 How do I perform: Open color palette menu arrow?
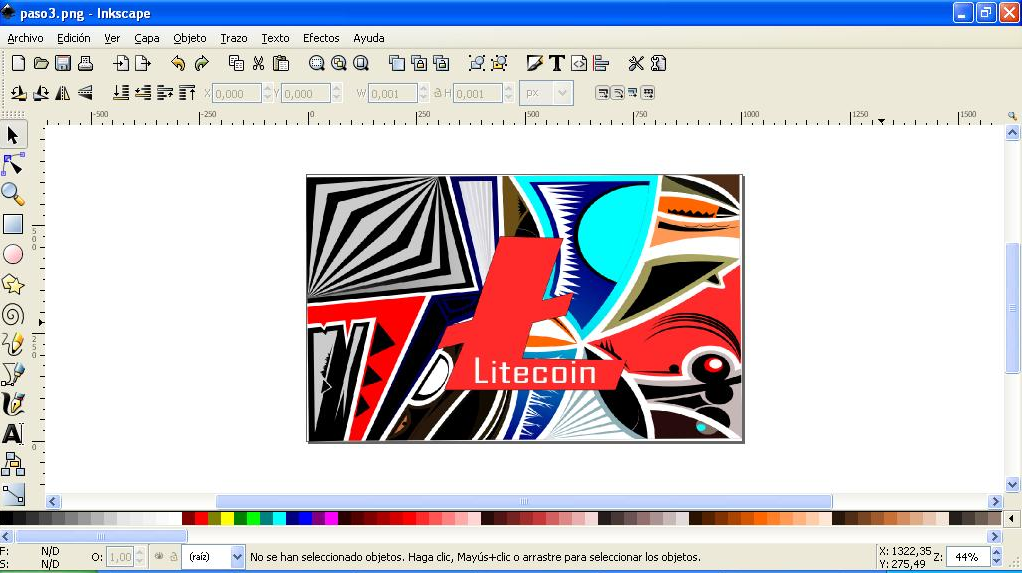(x=1012, y=519)
